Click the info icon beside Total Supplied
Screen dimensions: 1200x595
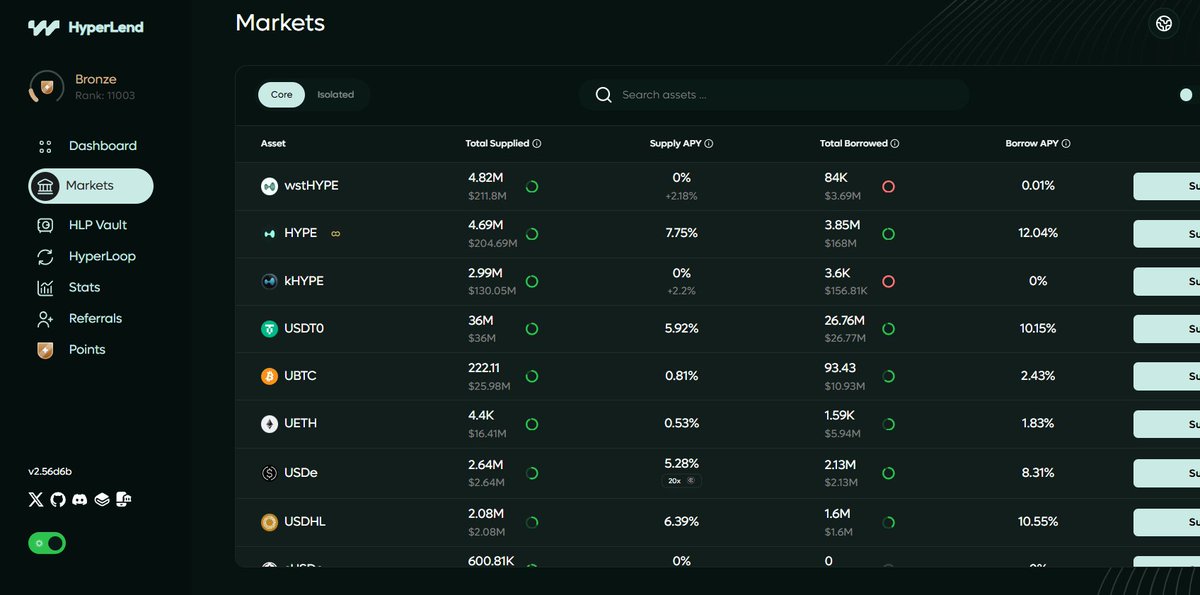pyautogui.click(x=537, y=144)
